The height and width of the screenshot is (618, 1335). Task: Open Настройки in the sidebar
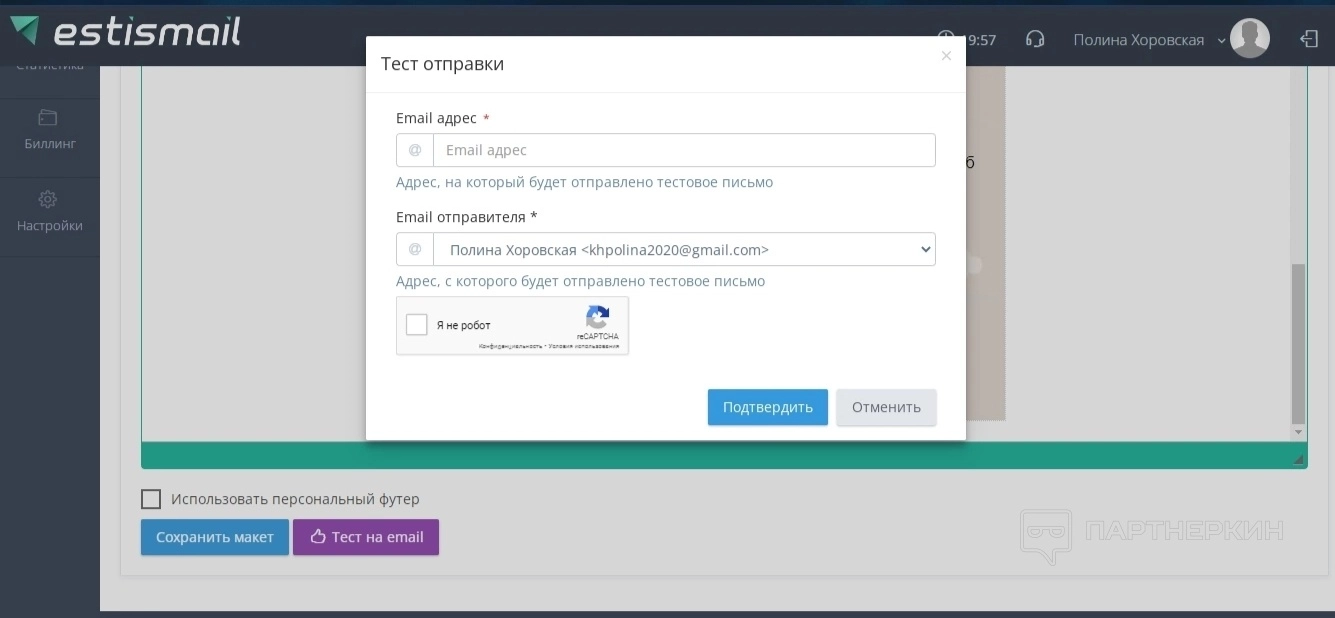point(50,212)
